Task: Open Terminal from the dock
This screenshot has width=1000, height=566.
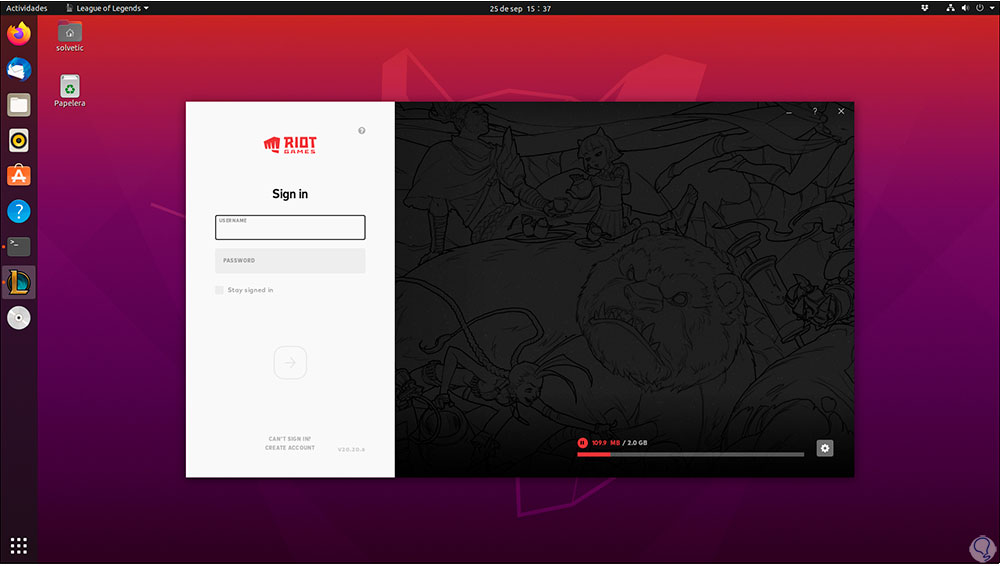Action: [x=18, y=246]
